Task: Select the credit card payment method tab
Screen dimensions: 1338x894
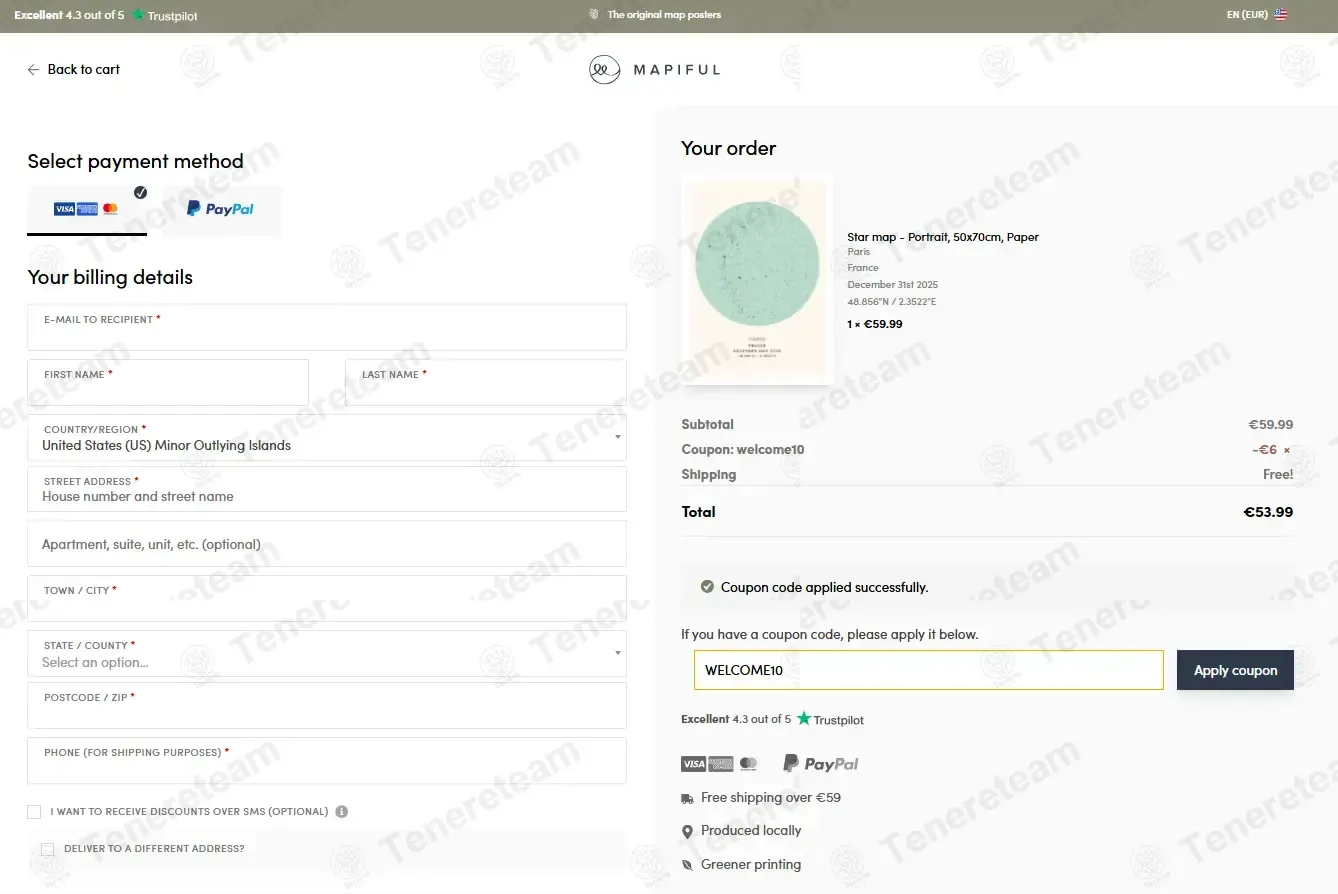Action: (87, 209)
